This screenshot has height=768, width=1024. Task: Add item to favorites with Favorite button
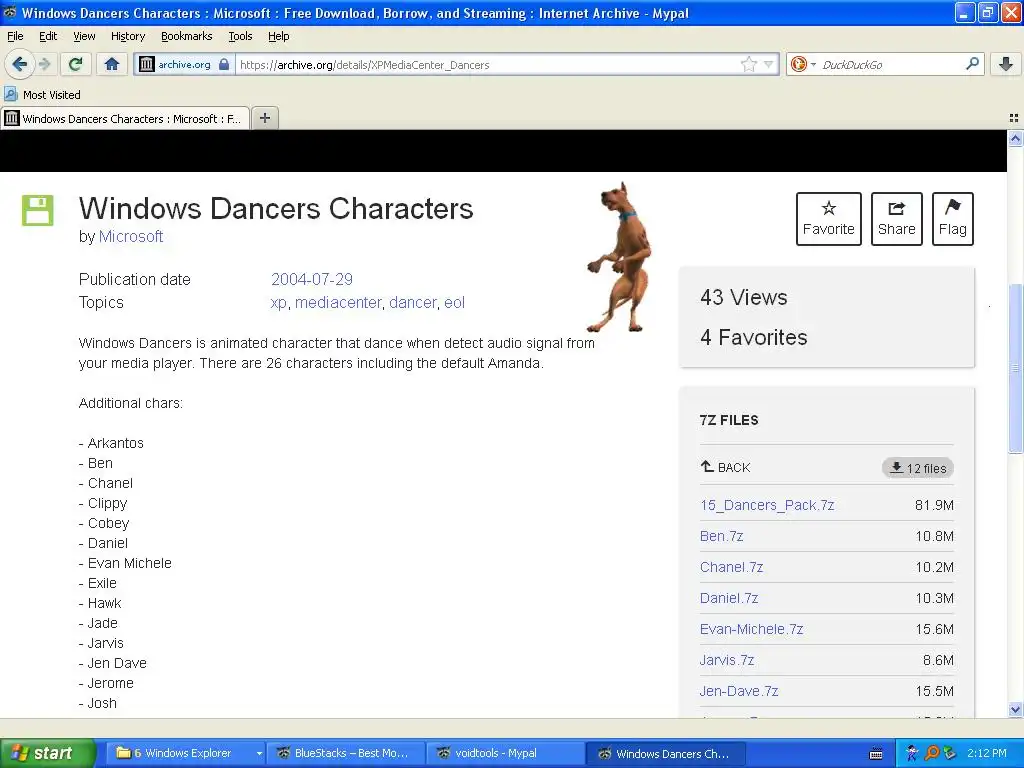click(828, 219)
